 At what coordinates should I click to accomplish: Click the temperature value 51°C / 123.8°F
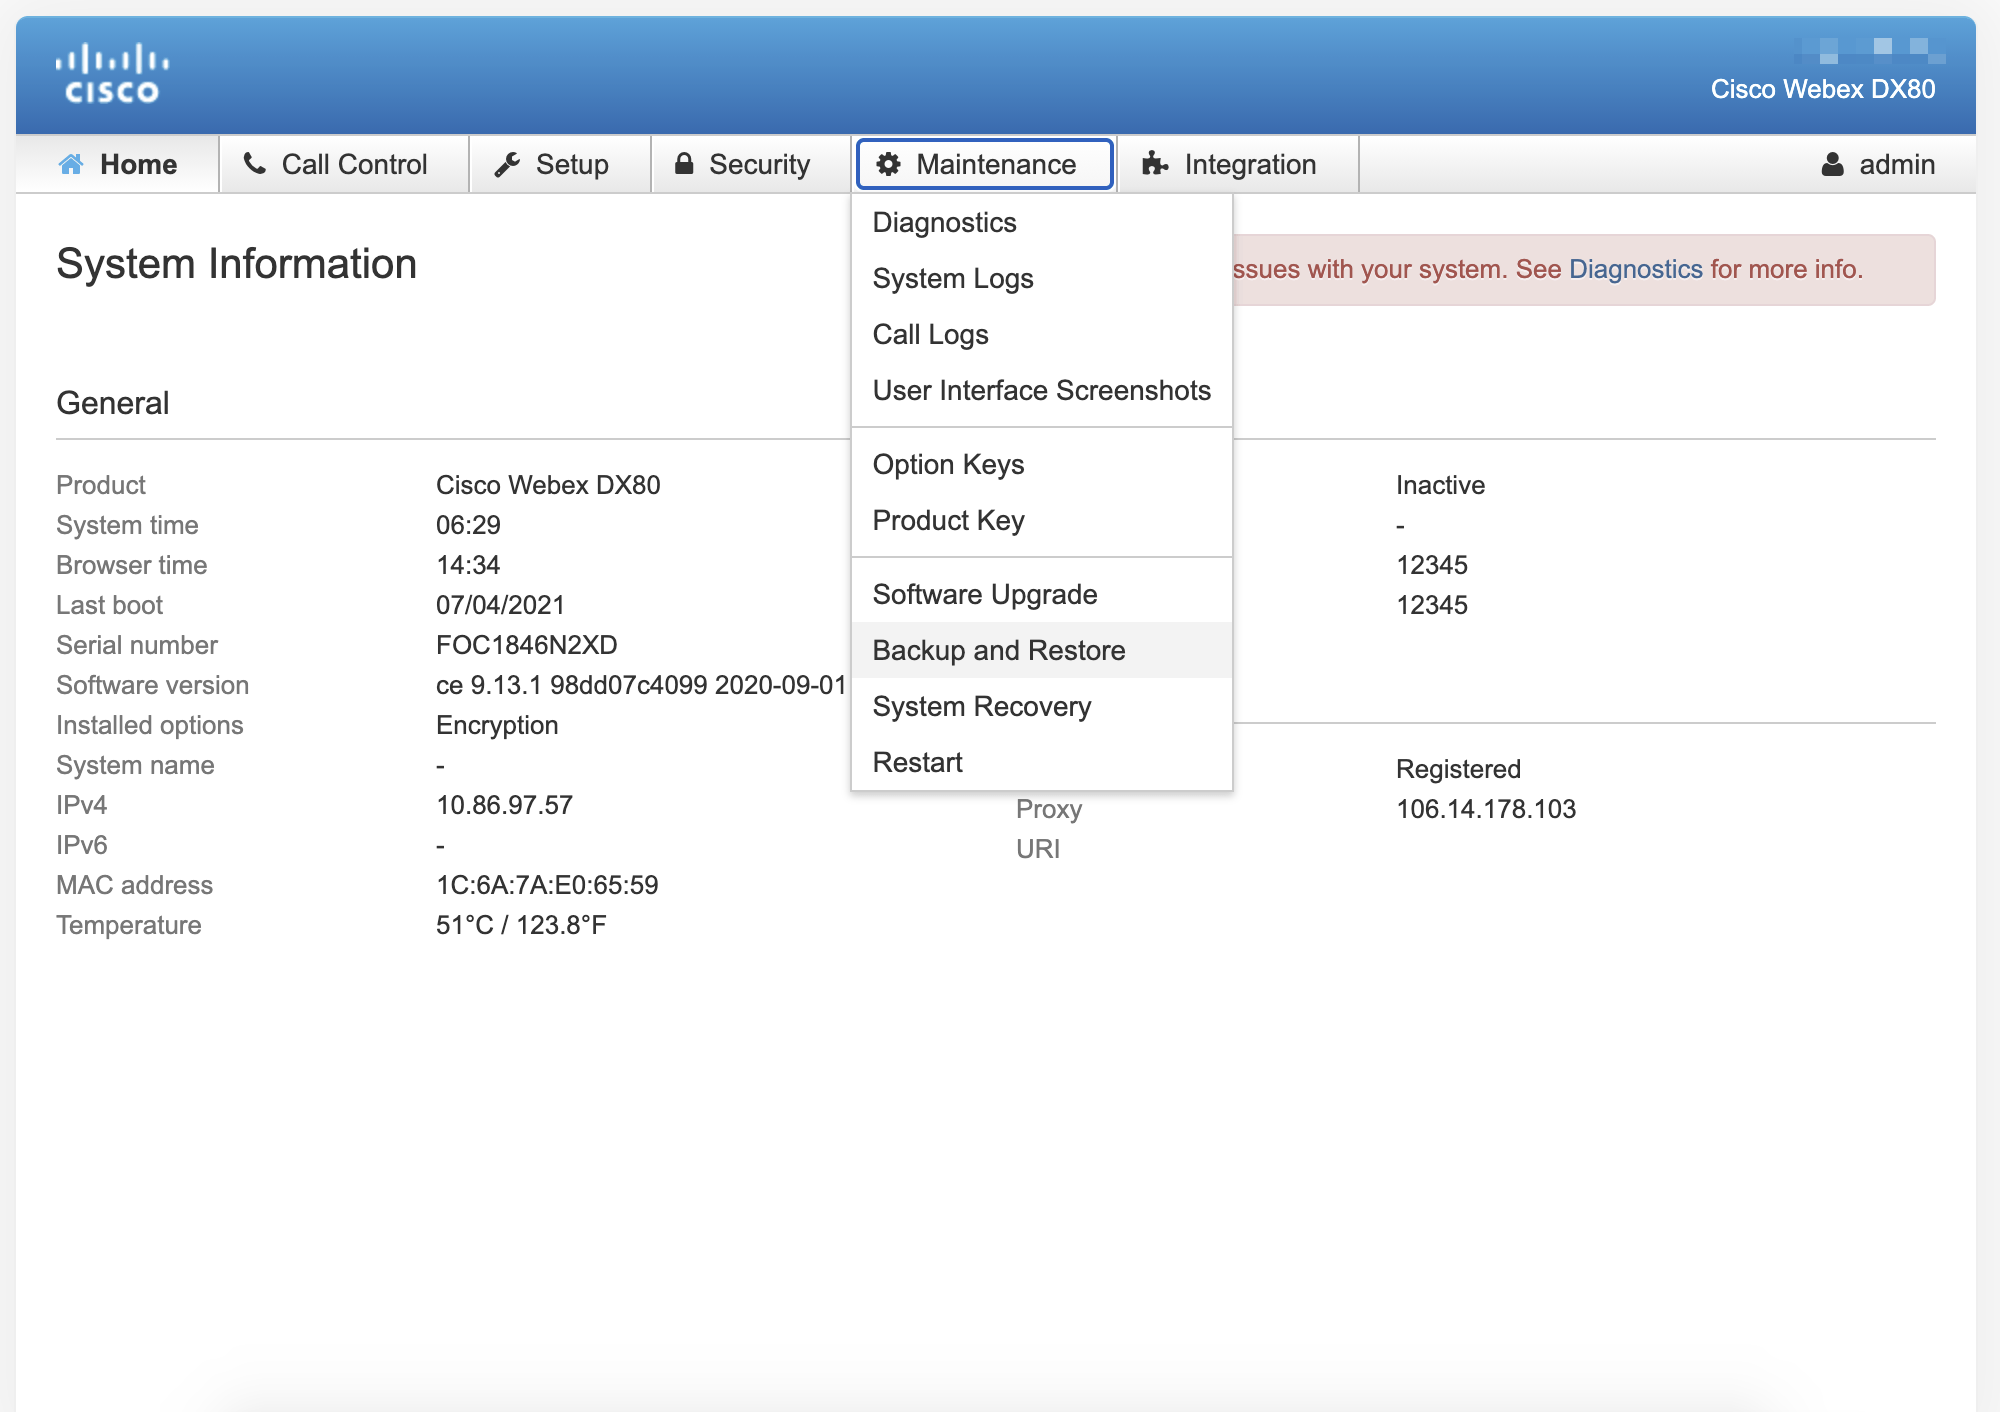coord(521,925)
